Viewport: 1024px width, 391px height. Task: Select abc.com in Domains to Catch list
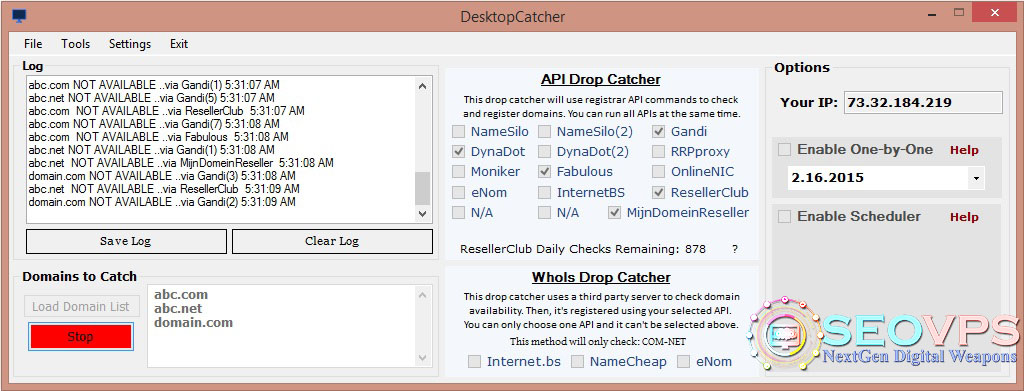coord(181,294)
